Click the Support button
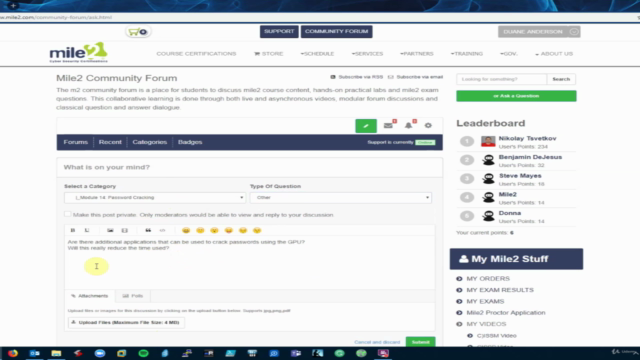640x360 pixels. coord(279,31)
